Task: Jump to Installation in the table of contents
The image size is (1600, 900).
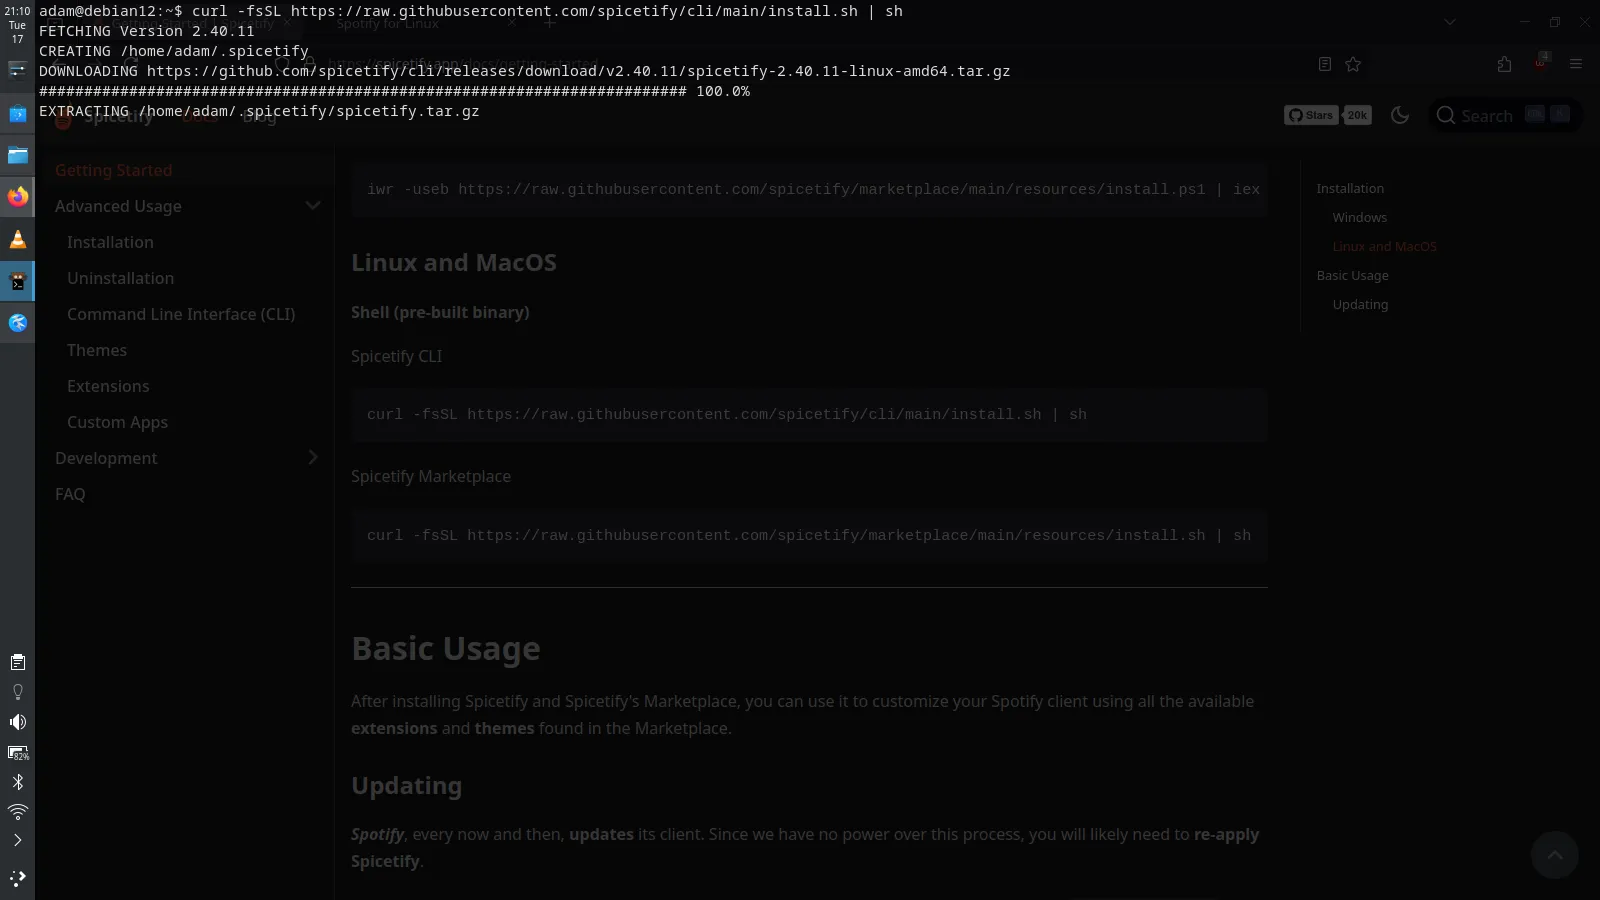Action: pyautogui.click(x=1350, y=188)
